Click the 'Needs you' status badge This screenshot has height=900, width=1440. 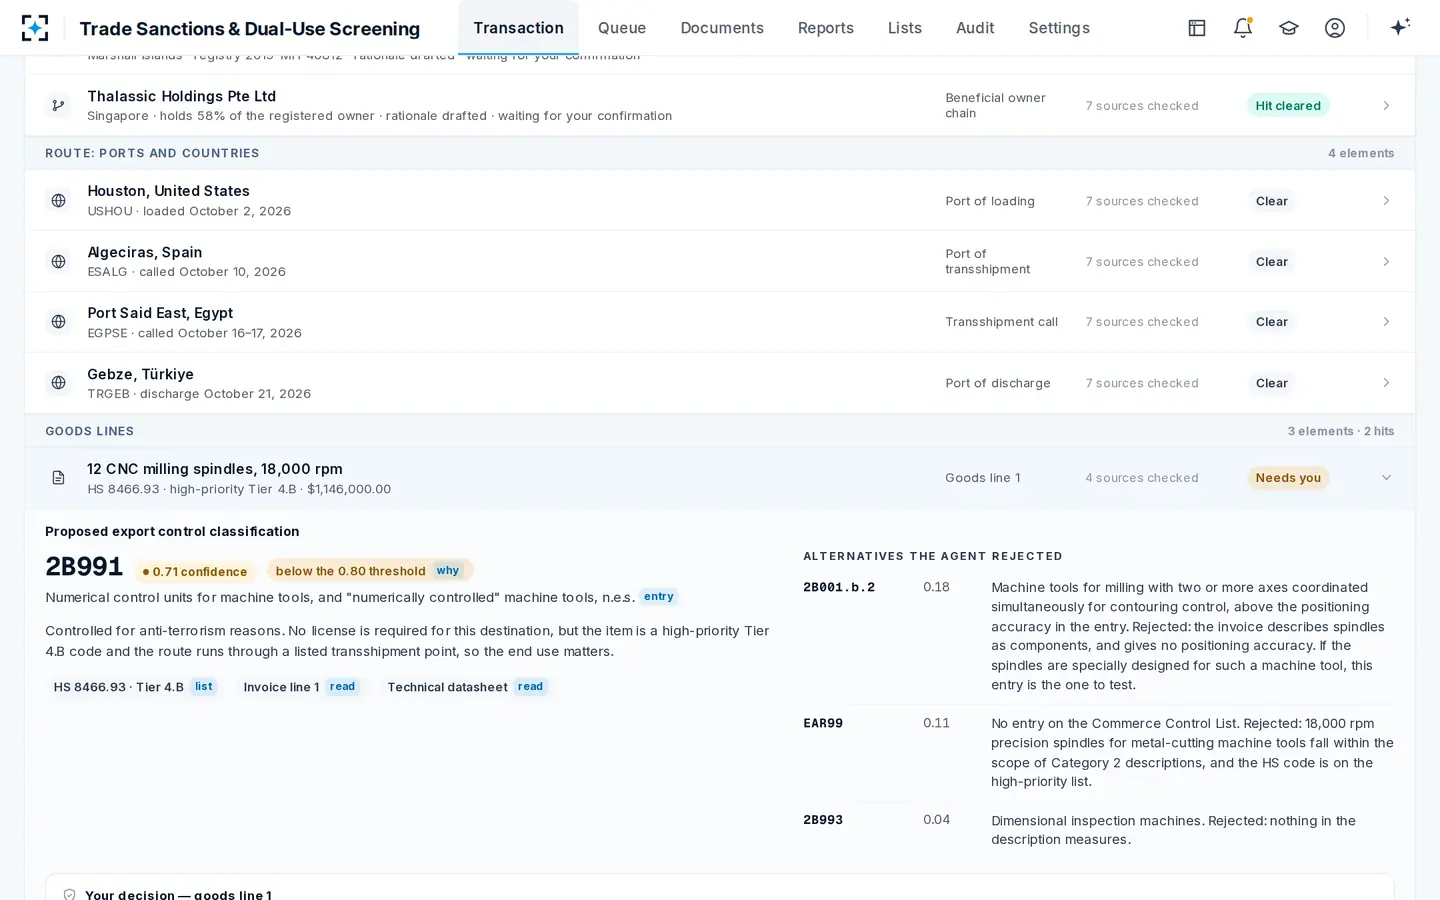coord(1288,478)
